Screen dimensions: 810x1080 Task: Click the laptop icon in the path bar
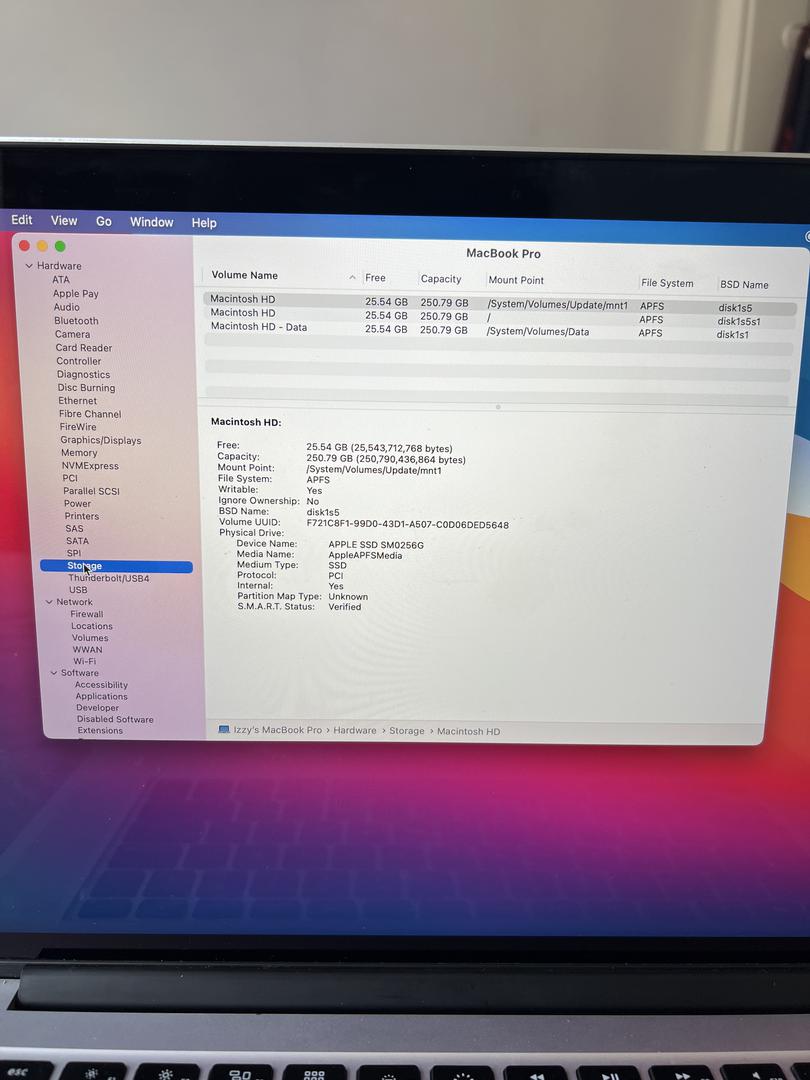224,729
